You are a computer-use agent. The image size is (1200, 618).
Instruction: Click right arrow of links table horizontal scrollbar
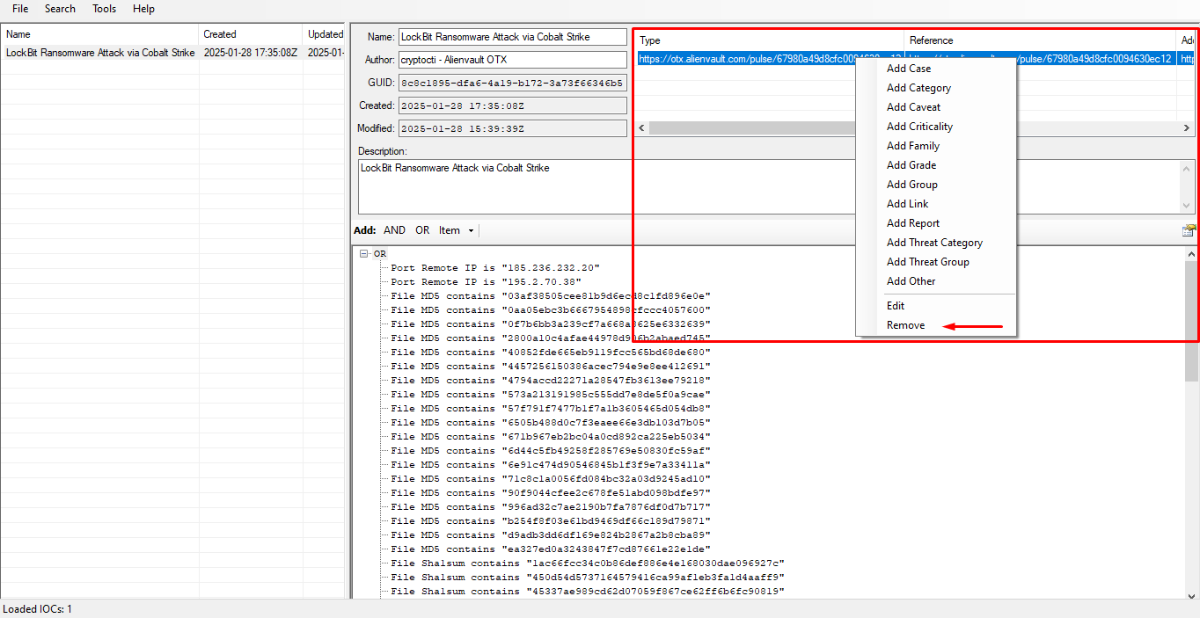[x=1187, y=128]
